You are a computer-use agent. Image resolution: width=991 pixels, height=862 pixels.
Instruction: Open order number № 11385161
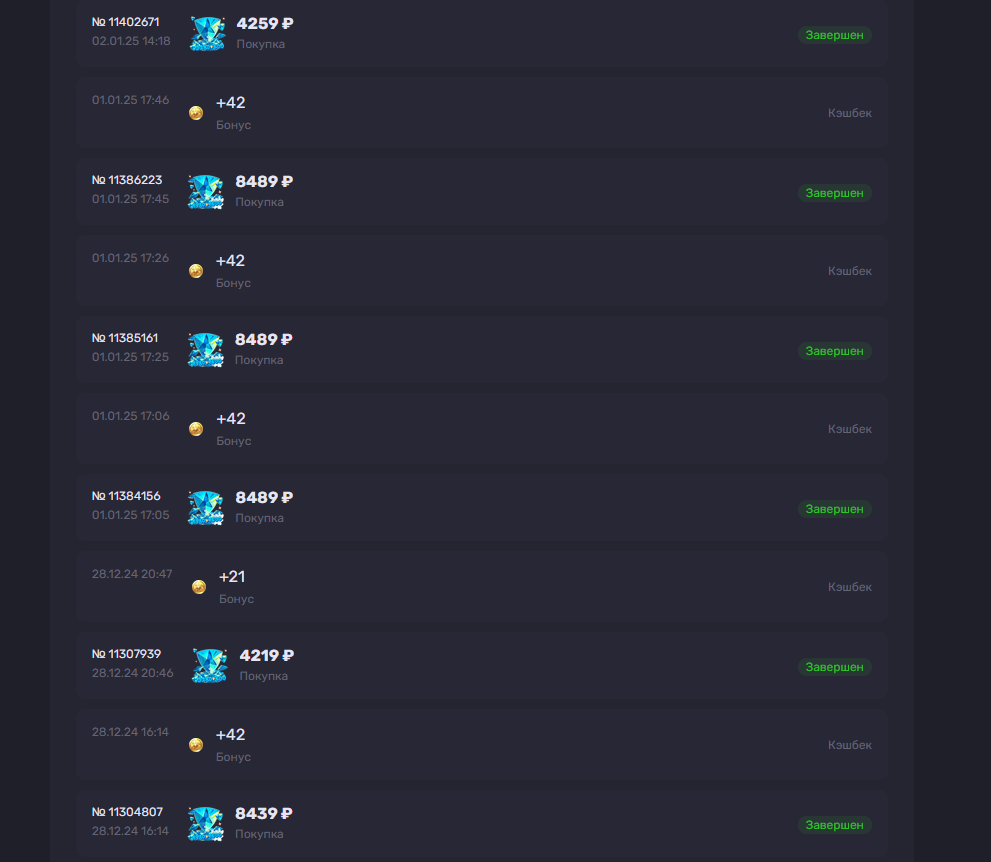(x=125, y=338)
